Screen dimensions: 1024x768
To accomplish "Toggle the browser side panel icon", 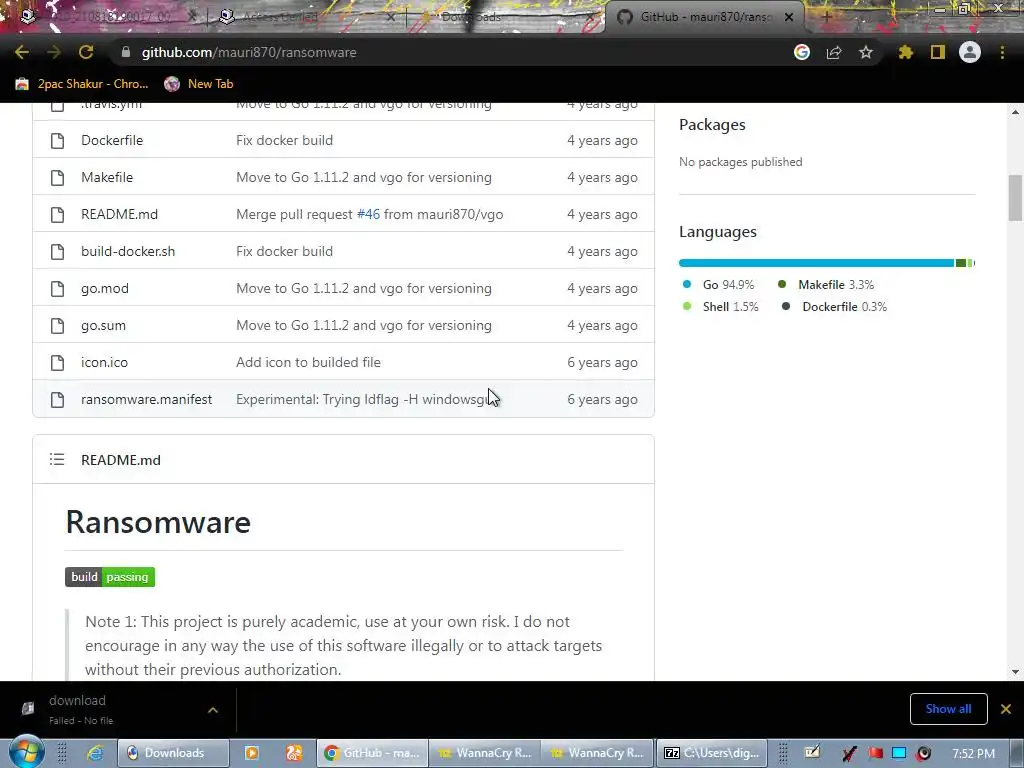I will 938,52.
